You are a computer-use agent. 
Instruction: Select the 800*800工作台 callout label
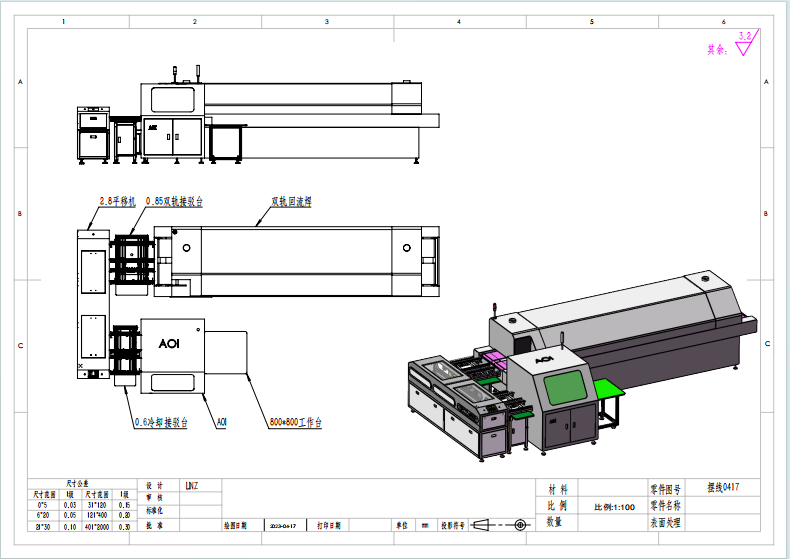click(294, 422)
